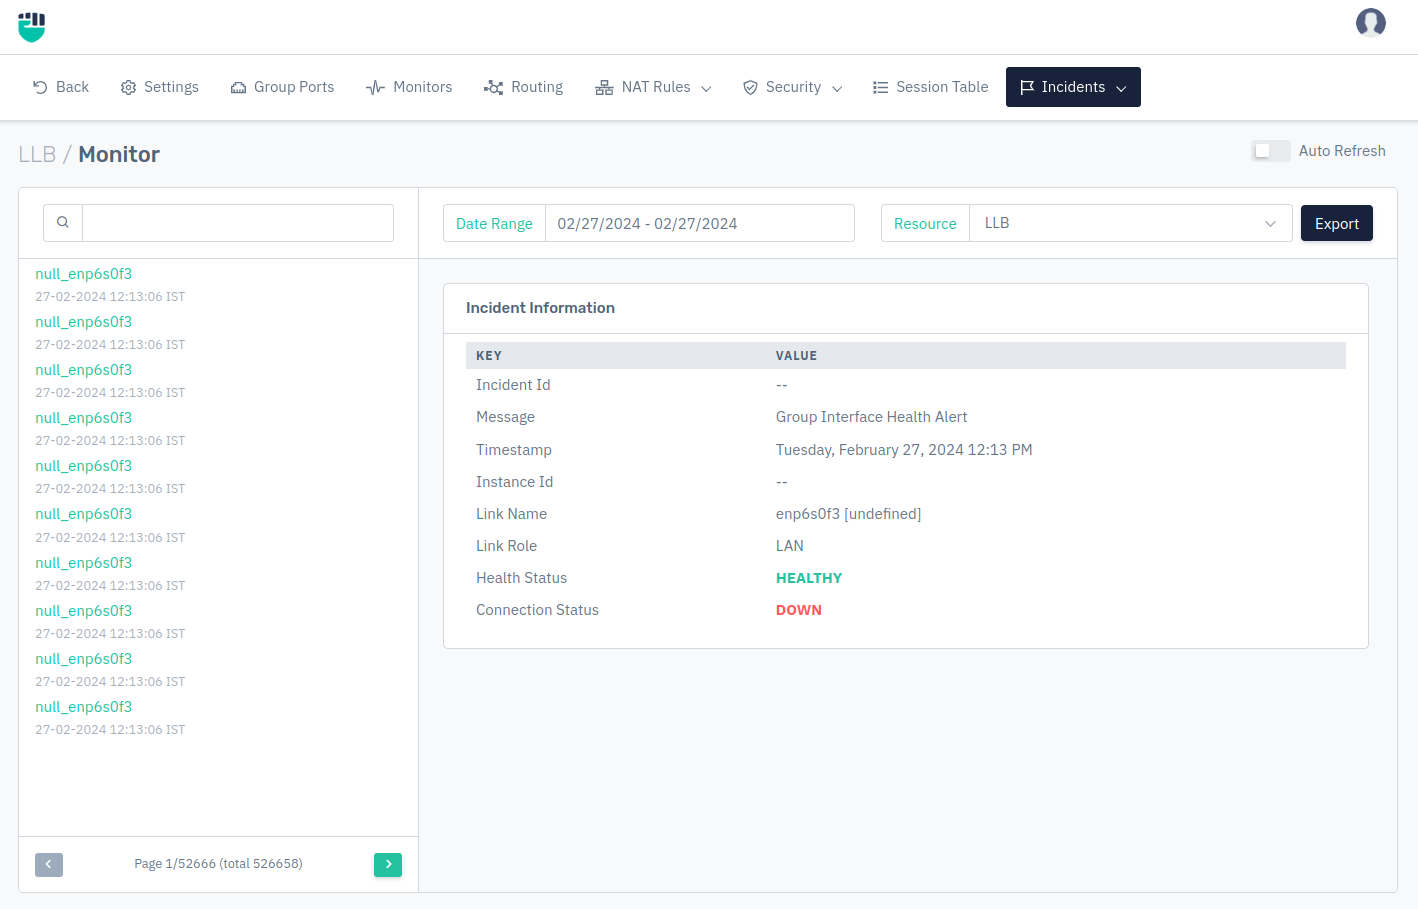Click the Back arrow icon
Viewport: 1418px width, 909px height.
[x=40, y=87]
